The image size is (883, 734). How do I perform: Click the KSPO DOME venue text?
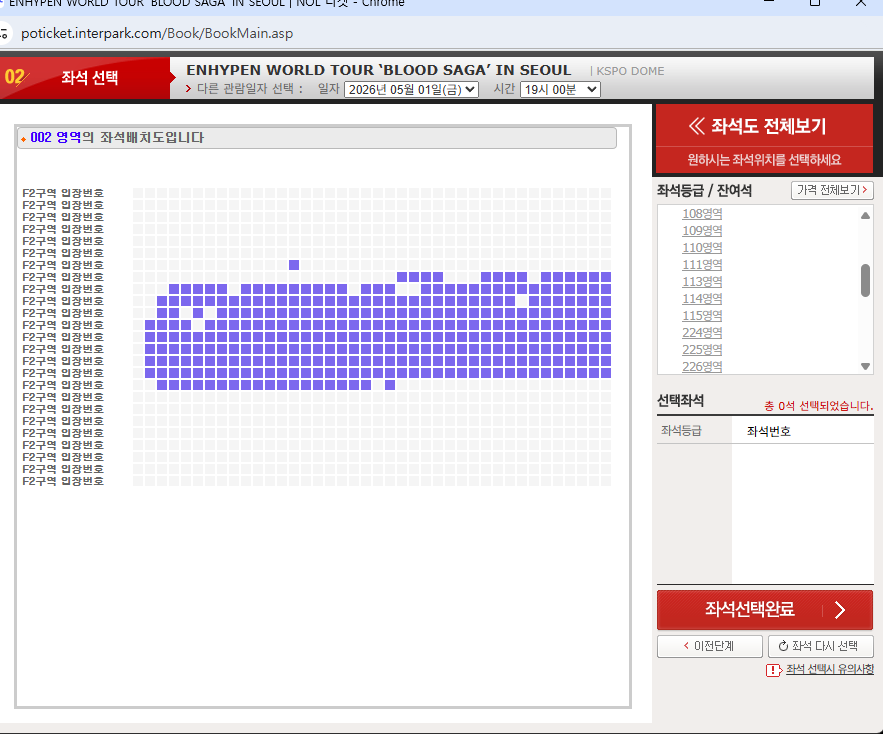pyautogui.click(x=630, y=71)
